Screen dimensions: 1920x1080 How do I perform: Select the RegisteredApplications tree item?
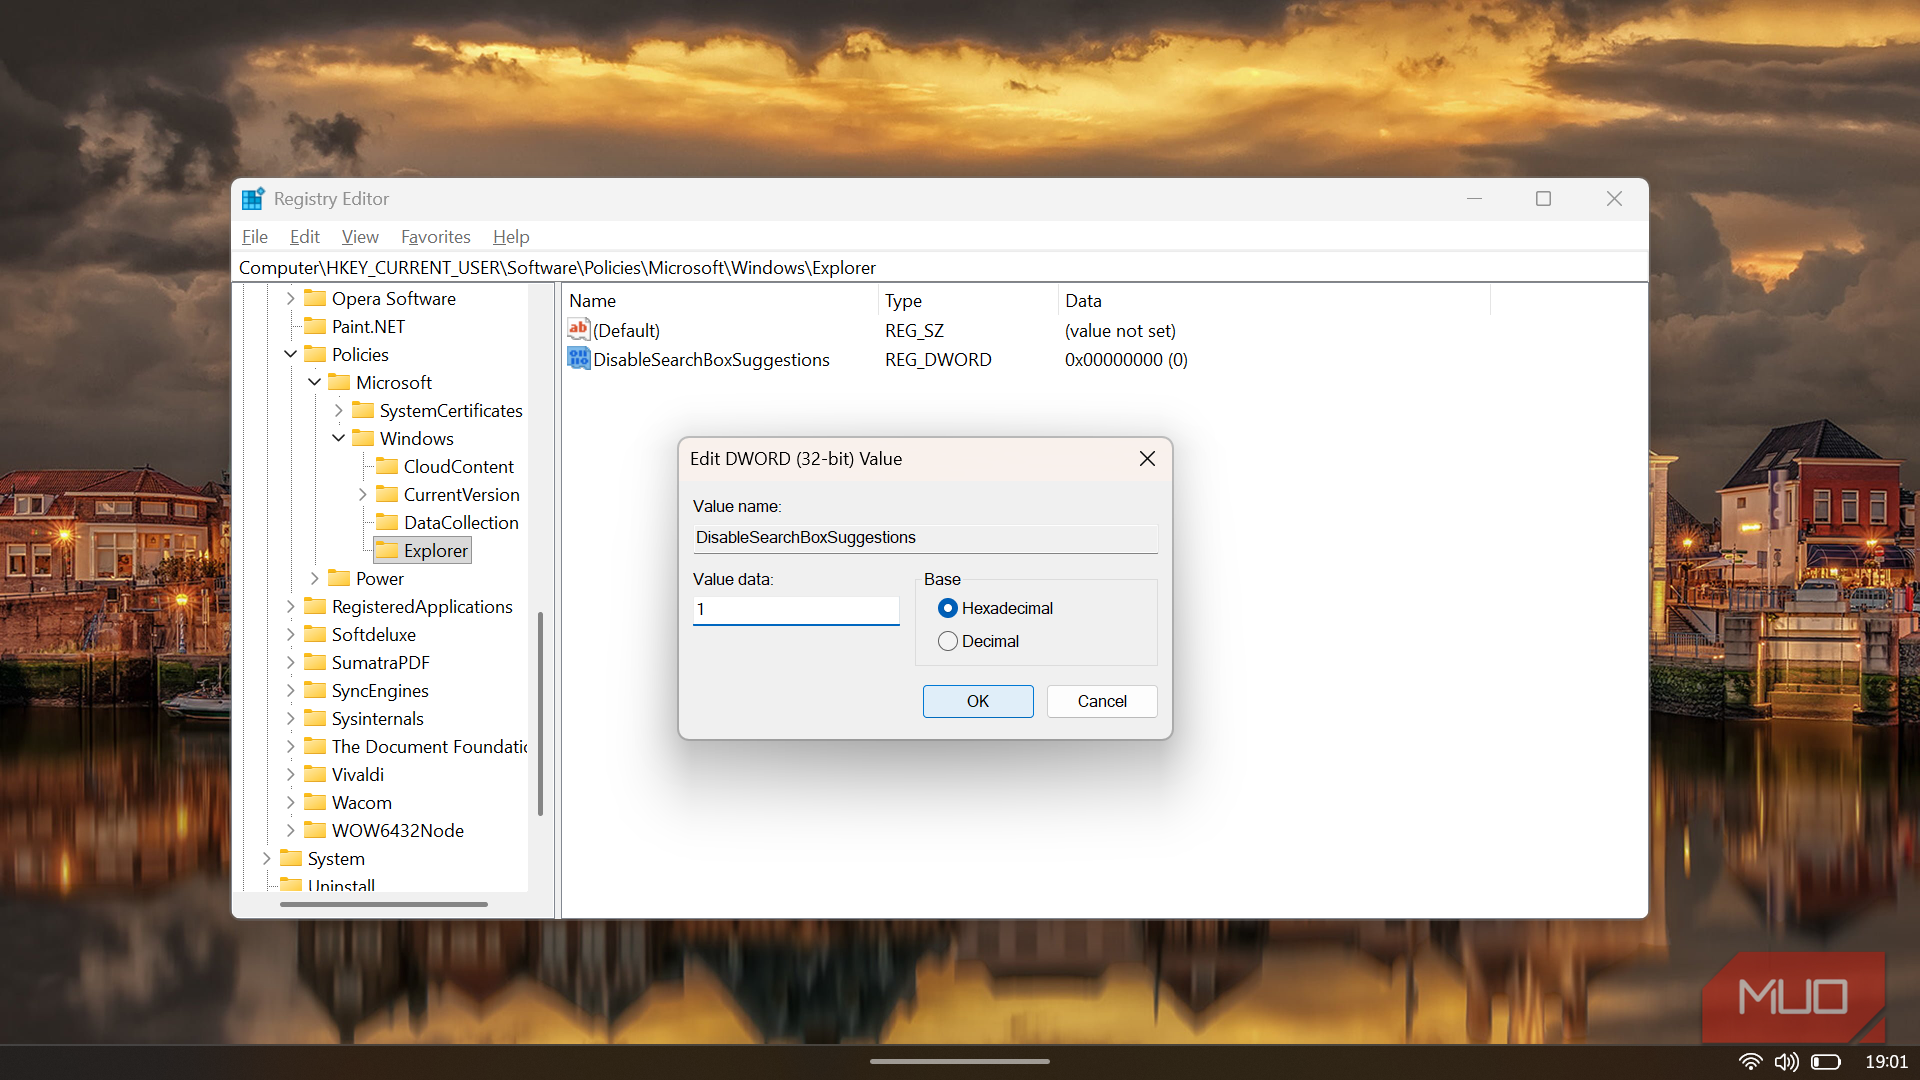point(422,606)
